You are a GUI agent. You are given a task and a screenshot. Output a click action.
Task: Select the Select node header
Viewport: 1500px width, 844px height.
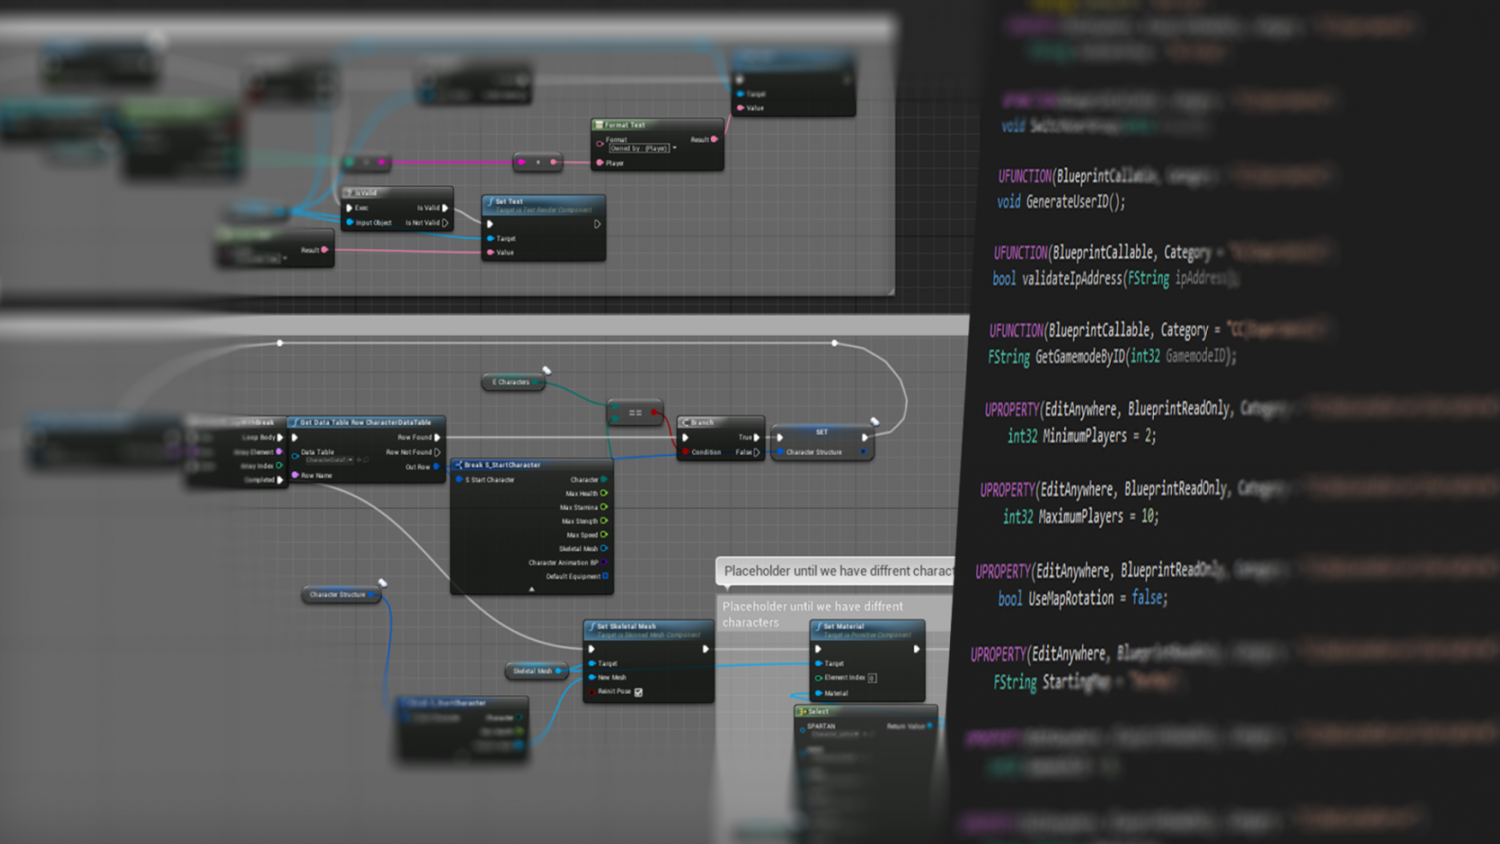coord(865,712)
